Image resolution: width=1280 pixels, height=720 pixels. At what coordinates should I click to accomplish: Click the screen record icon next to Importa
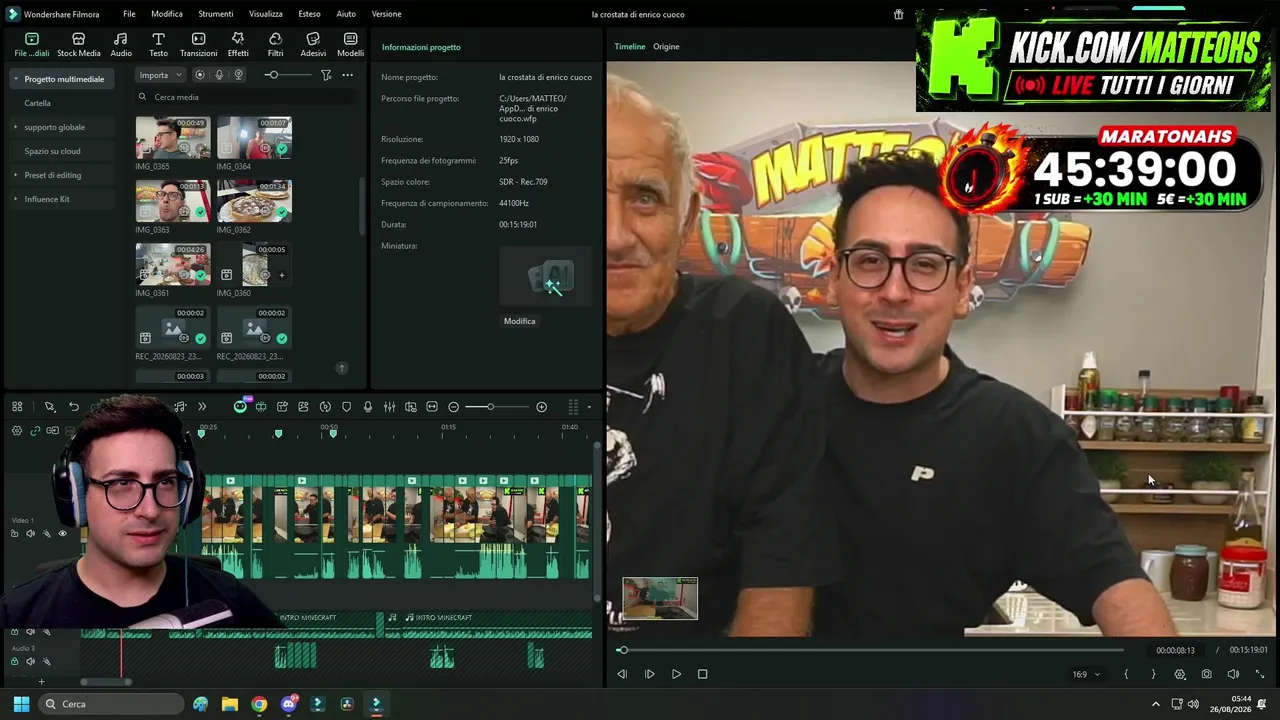(200, 75)
